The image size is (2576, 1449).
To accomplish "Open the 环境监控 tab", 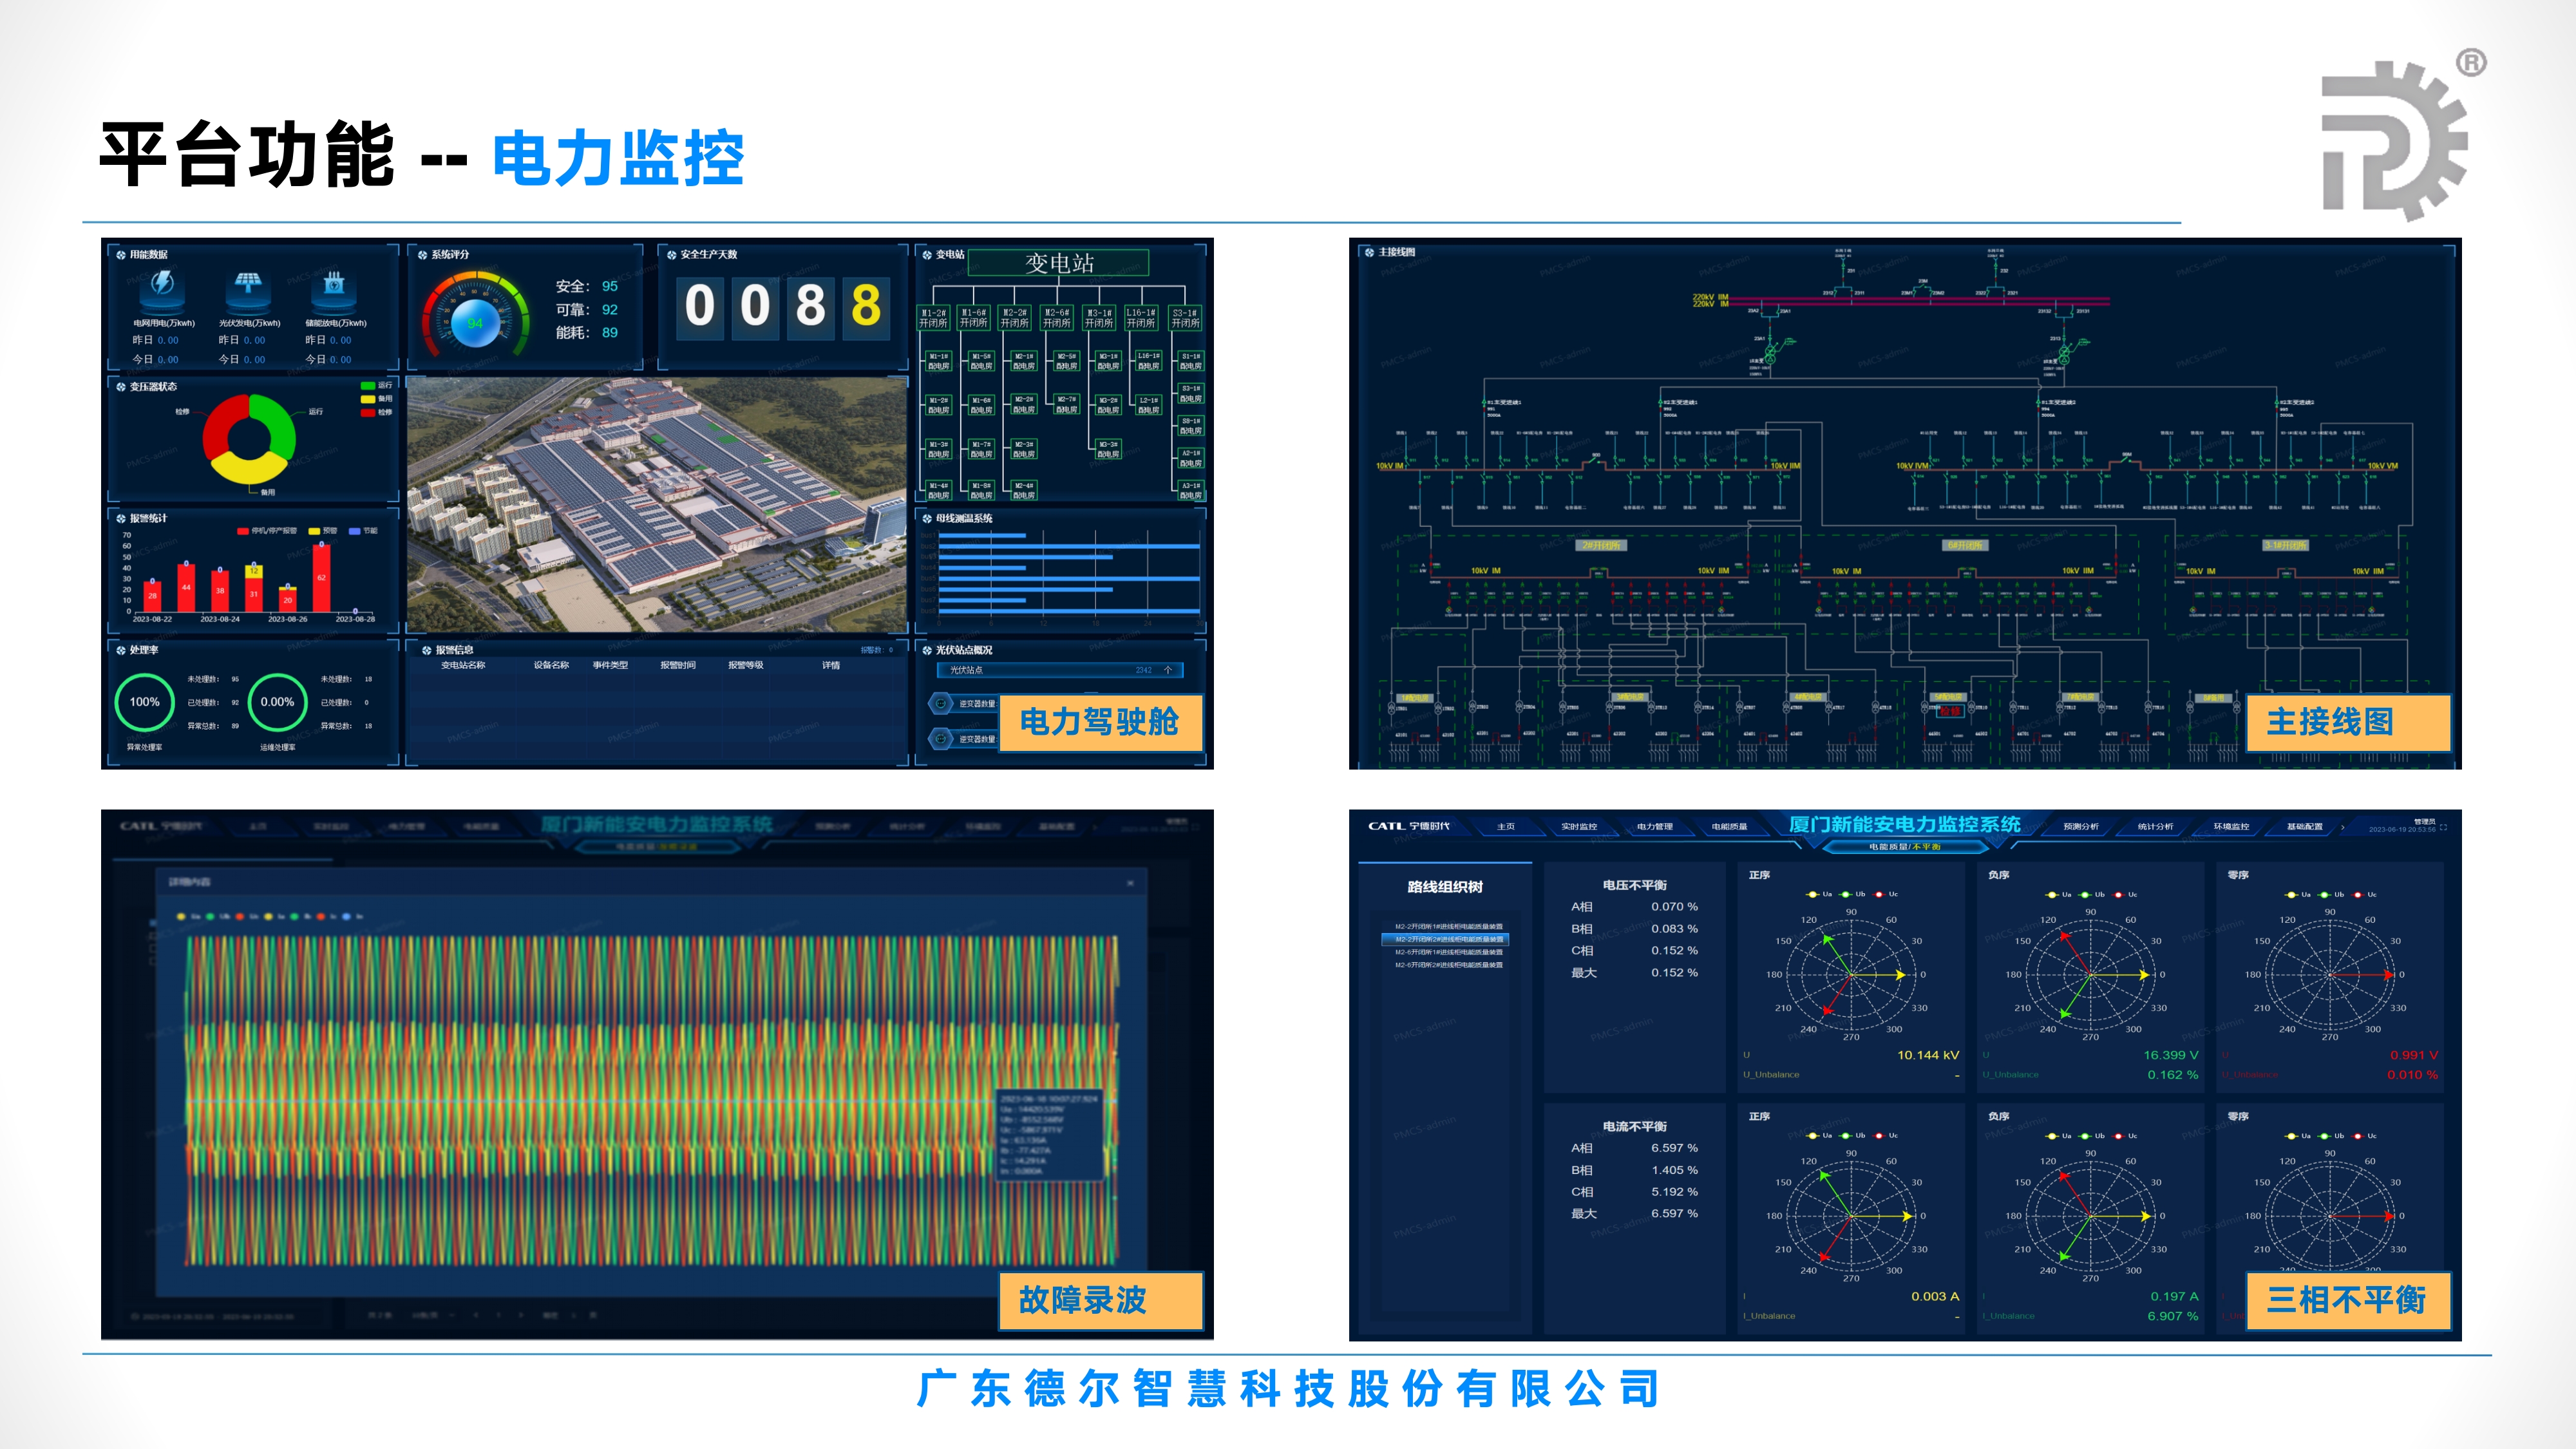I will click(x=2231, y=827).
